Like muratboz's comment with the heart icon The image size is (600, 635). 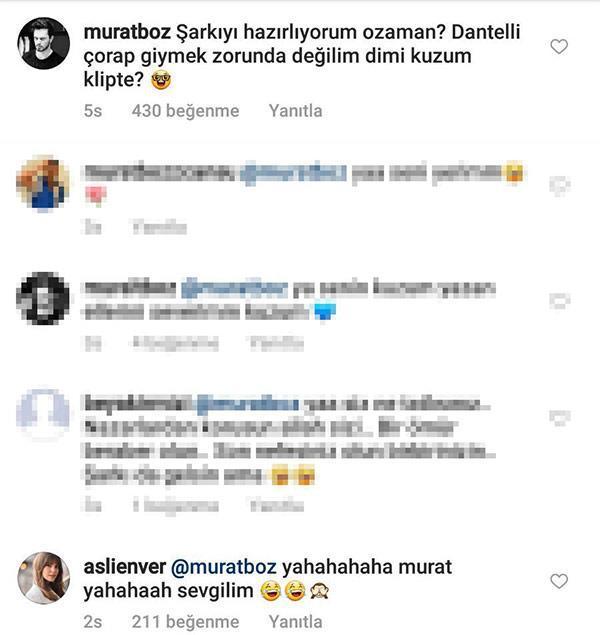pos(559,47)
